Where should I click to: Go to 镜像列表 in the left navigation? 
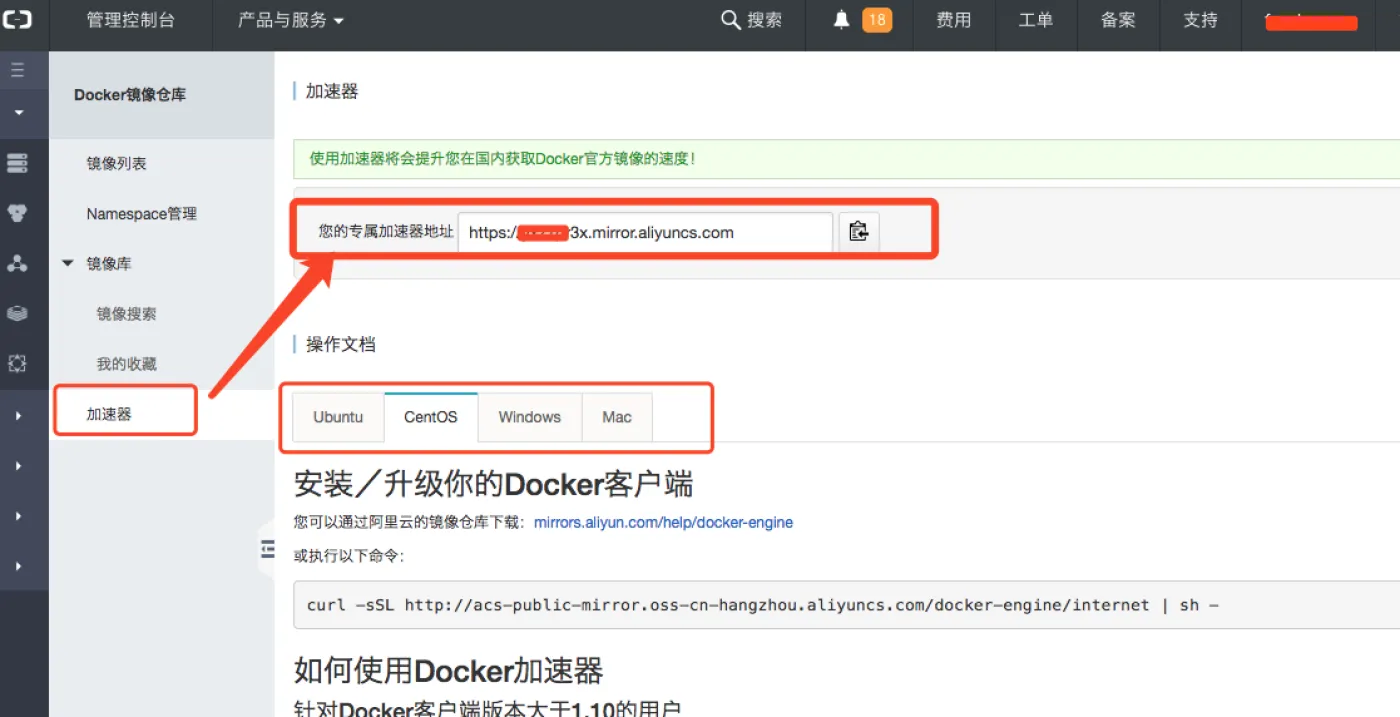pyautogui.click(x=117, y=163)
